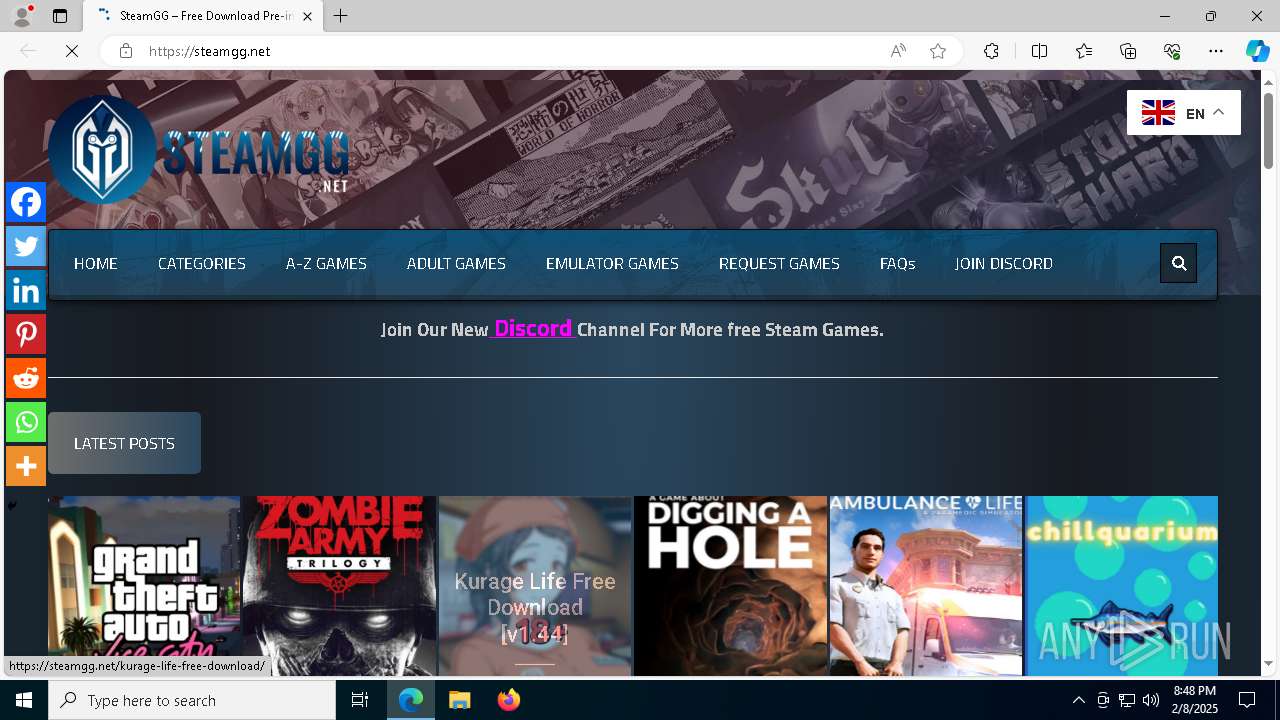Open Browser essentials icon

click(1172, 51)
